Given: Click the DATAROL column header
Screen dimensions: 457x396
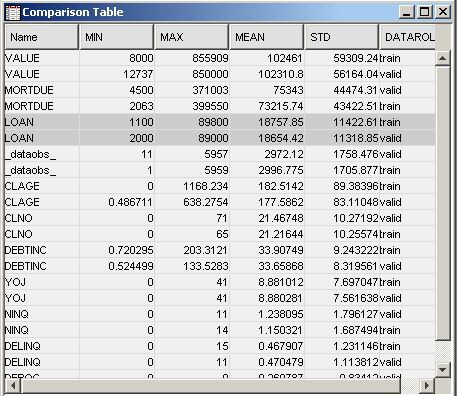Looking at the screenshot, I should (x=407, y=37).
